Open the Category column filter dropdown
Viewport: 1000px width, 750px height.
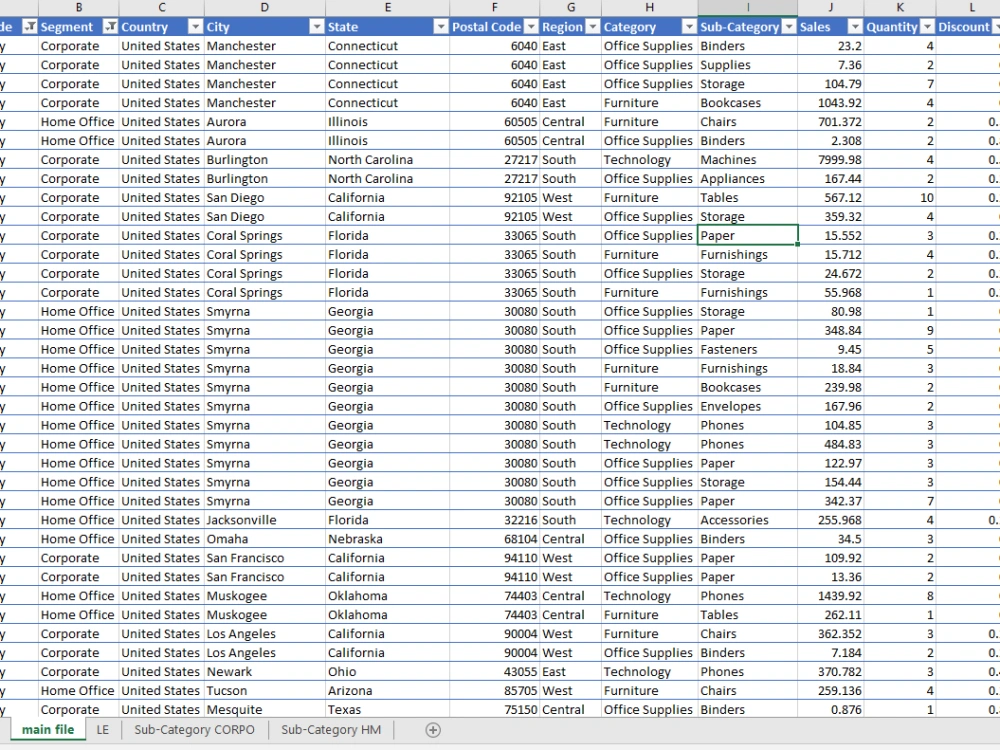click(689, 27)
